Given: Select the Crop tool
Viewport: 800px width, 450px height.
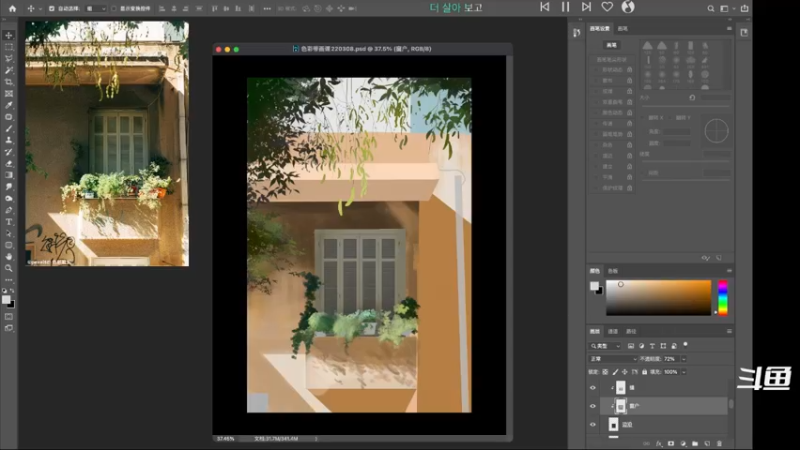Looking at the screenshot, I should coord(9,82).
